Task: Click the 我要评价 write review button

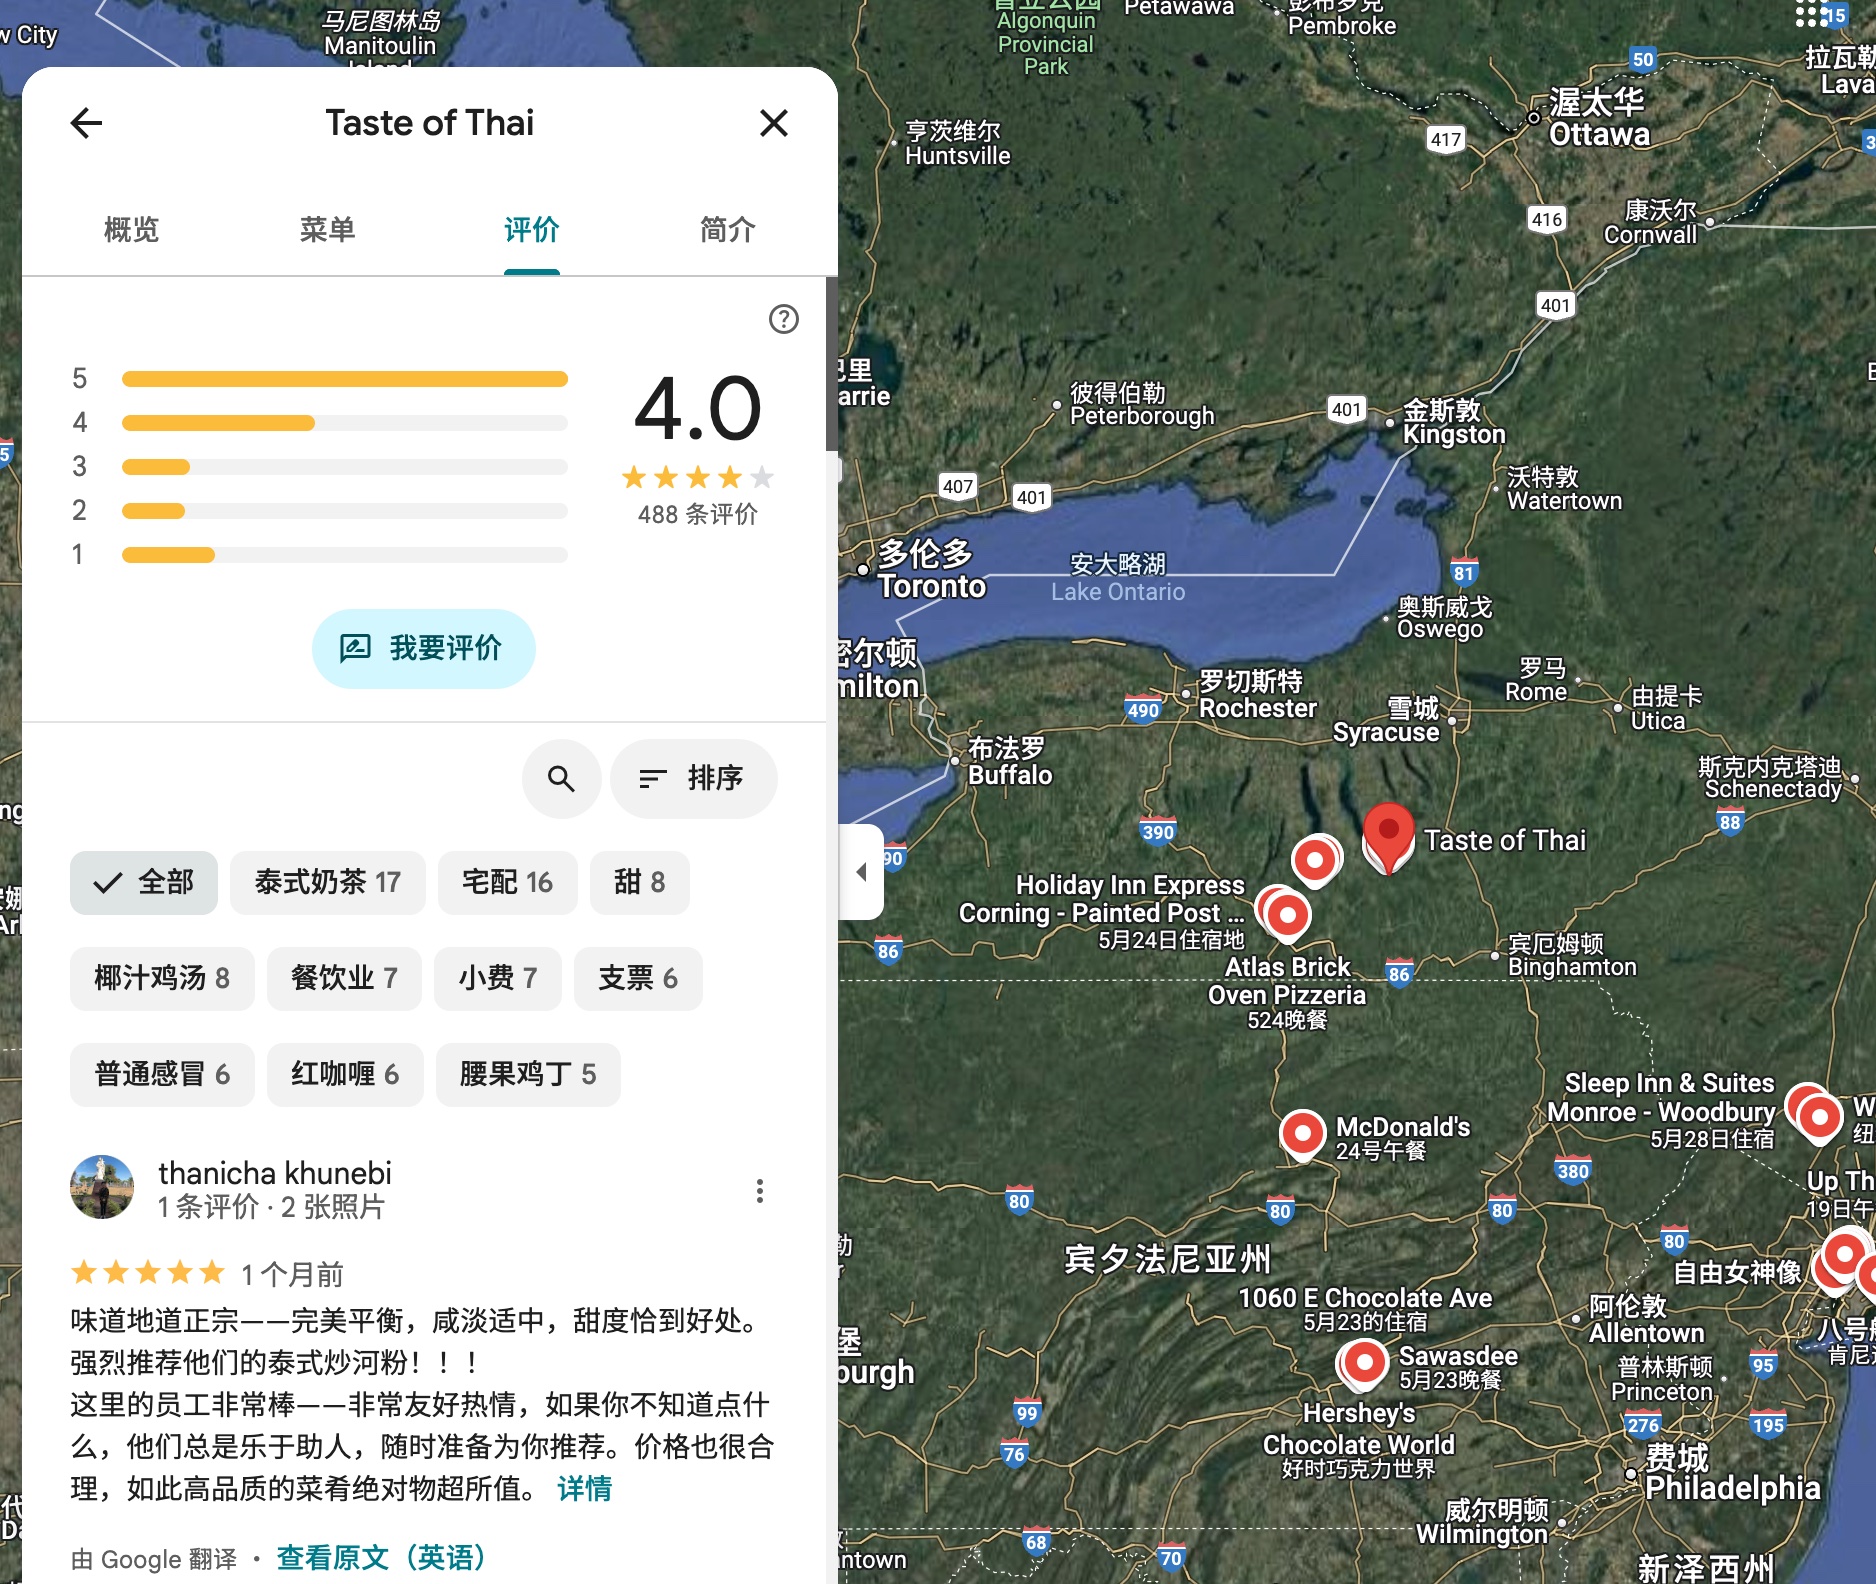Action: coord(423,648)
